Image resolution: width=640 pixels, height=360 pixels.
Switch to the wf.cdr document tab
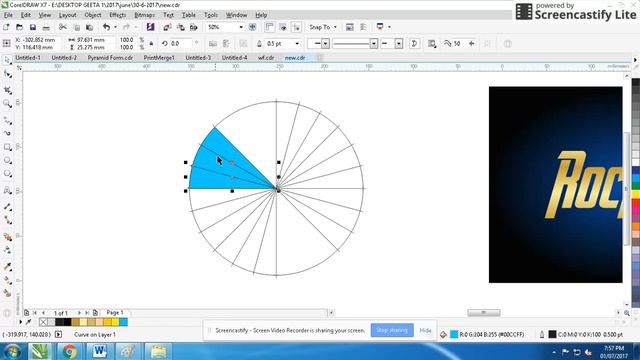click(x=266, y=58)
